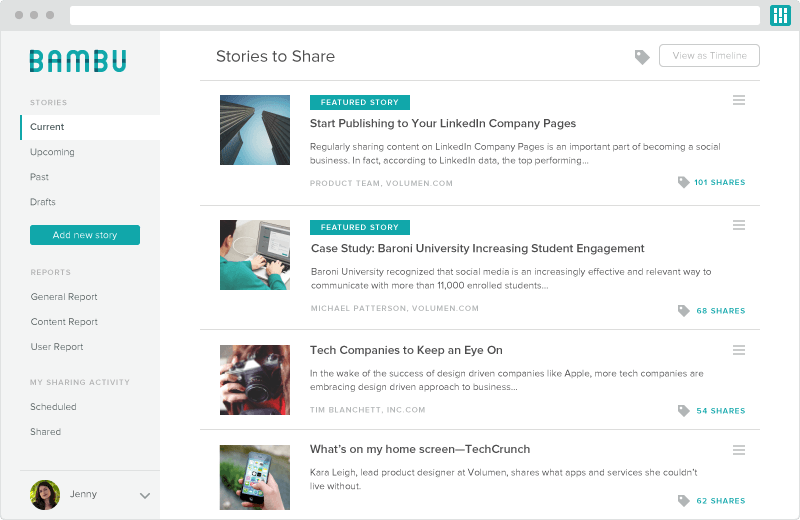Select Upcoming in the Stories sidebar
This screenshot has height=520, width=800.
[x=52, y=152]
